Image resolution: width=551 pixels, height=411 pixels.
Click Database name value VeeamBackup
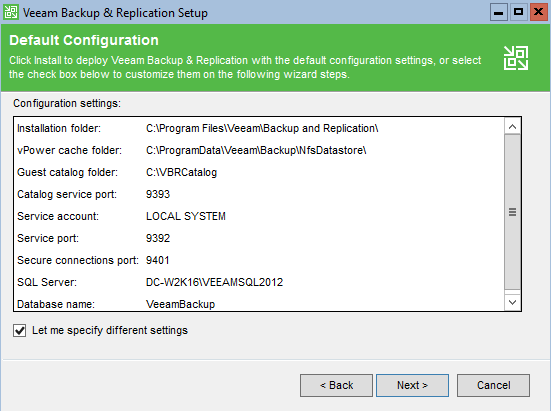(x=180, y=304)
